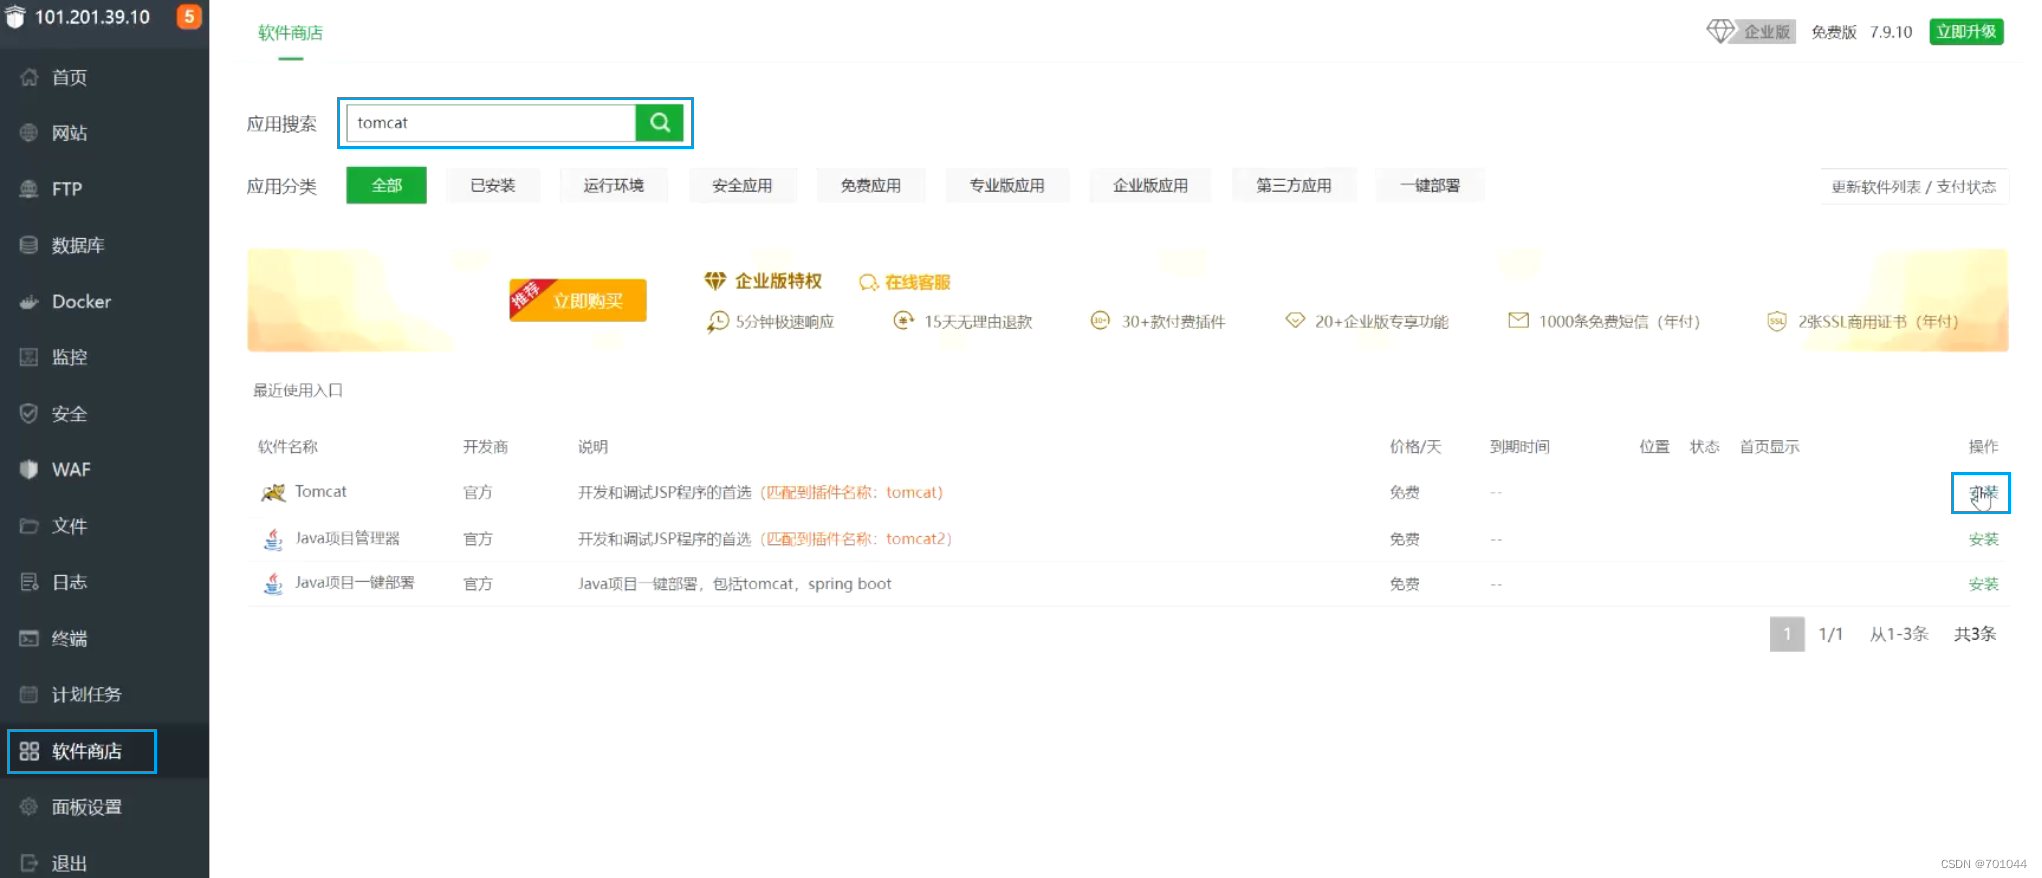Select the 免费应用 category tab

[871, 185]
